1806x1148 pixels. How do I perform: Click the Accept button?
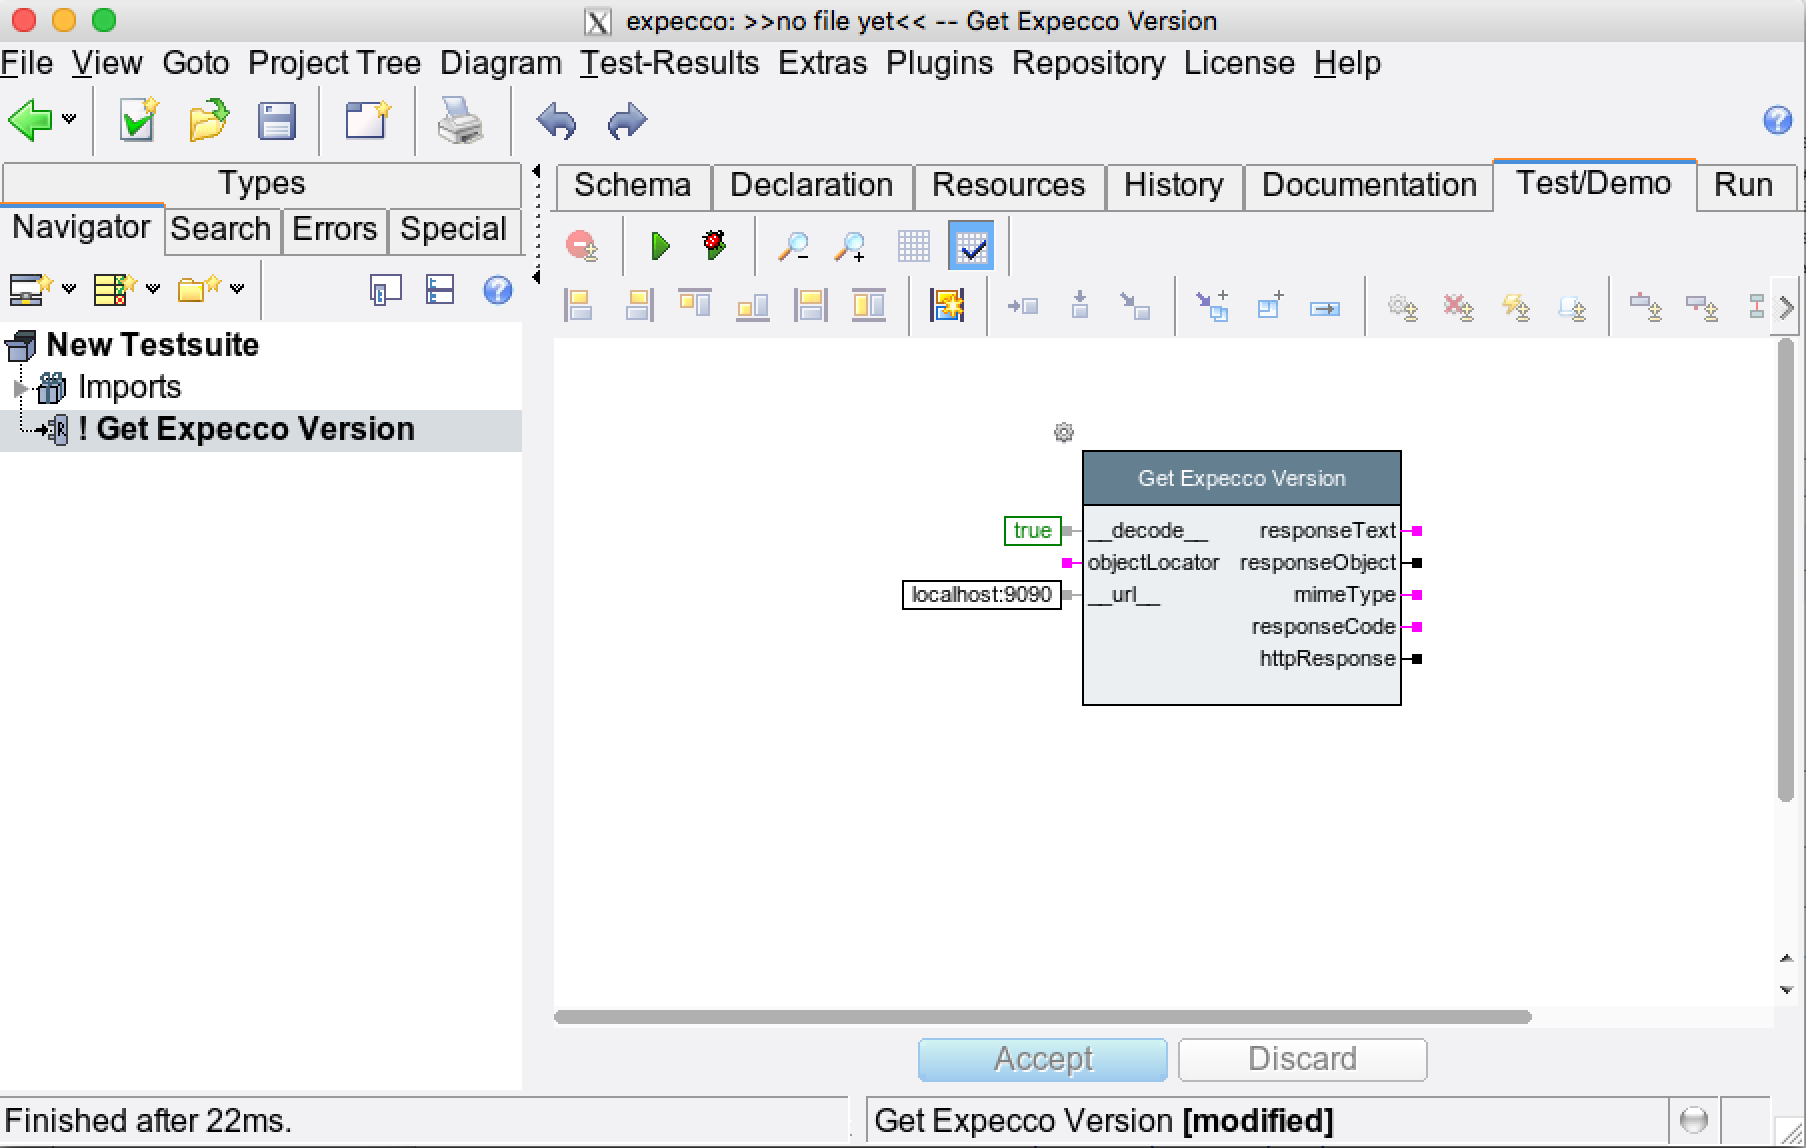click(x=1042, y=1059)
